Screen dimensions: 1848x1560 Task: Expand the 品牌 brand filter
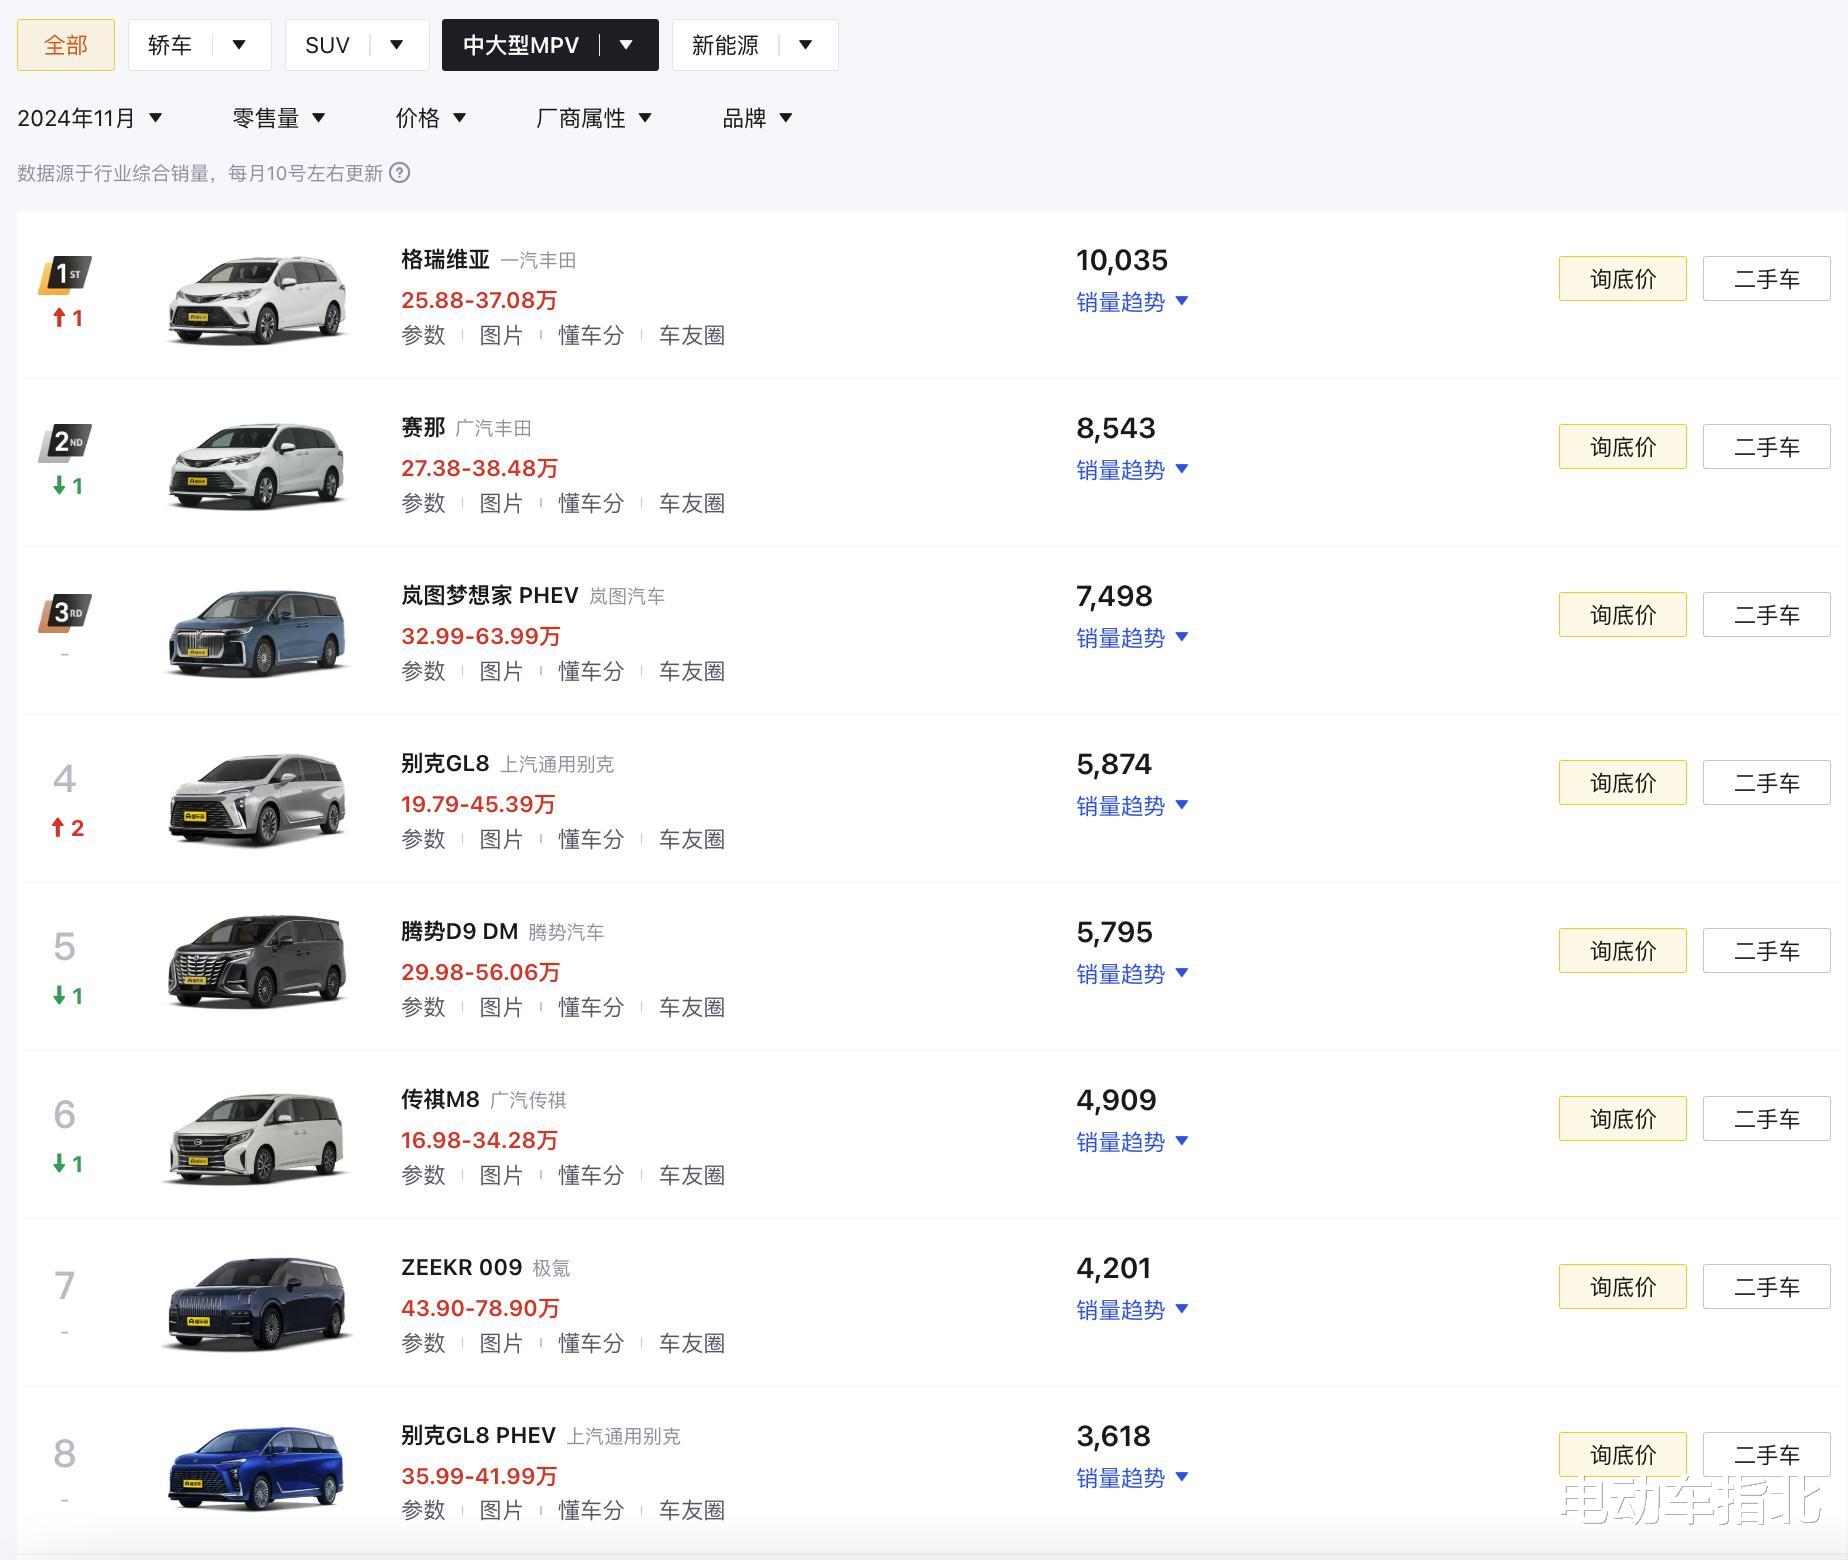point(757,118)
